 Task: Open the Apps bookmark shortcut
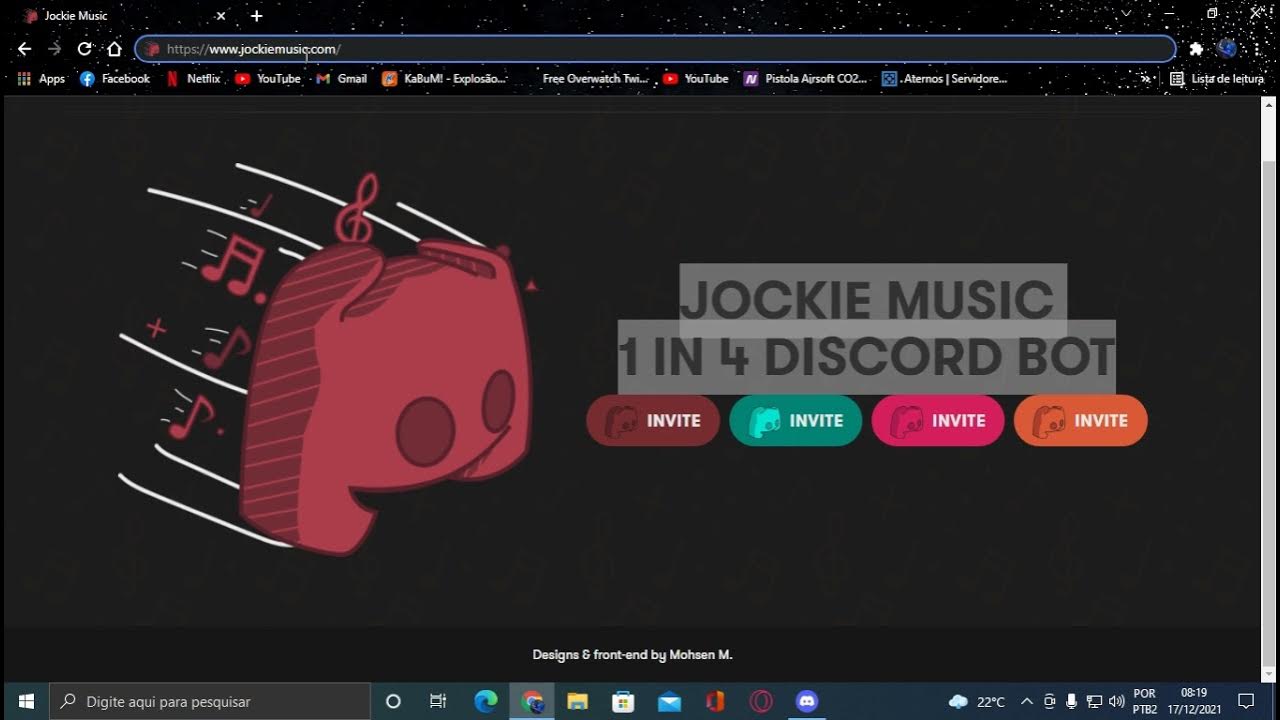pyautogui.click(x=41, y=79)
